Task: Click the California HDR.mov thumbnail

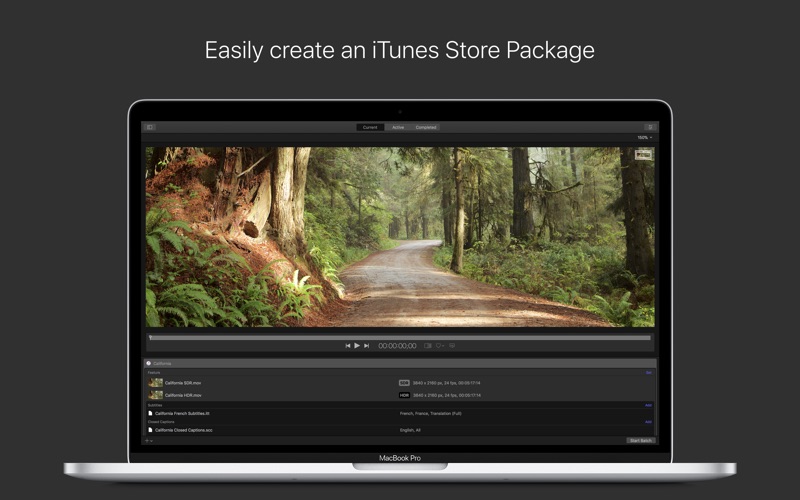Action: [156, 395]
